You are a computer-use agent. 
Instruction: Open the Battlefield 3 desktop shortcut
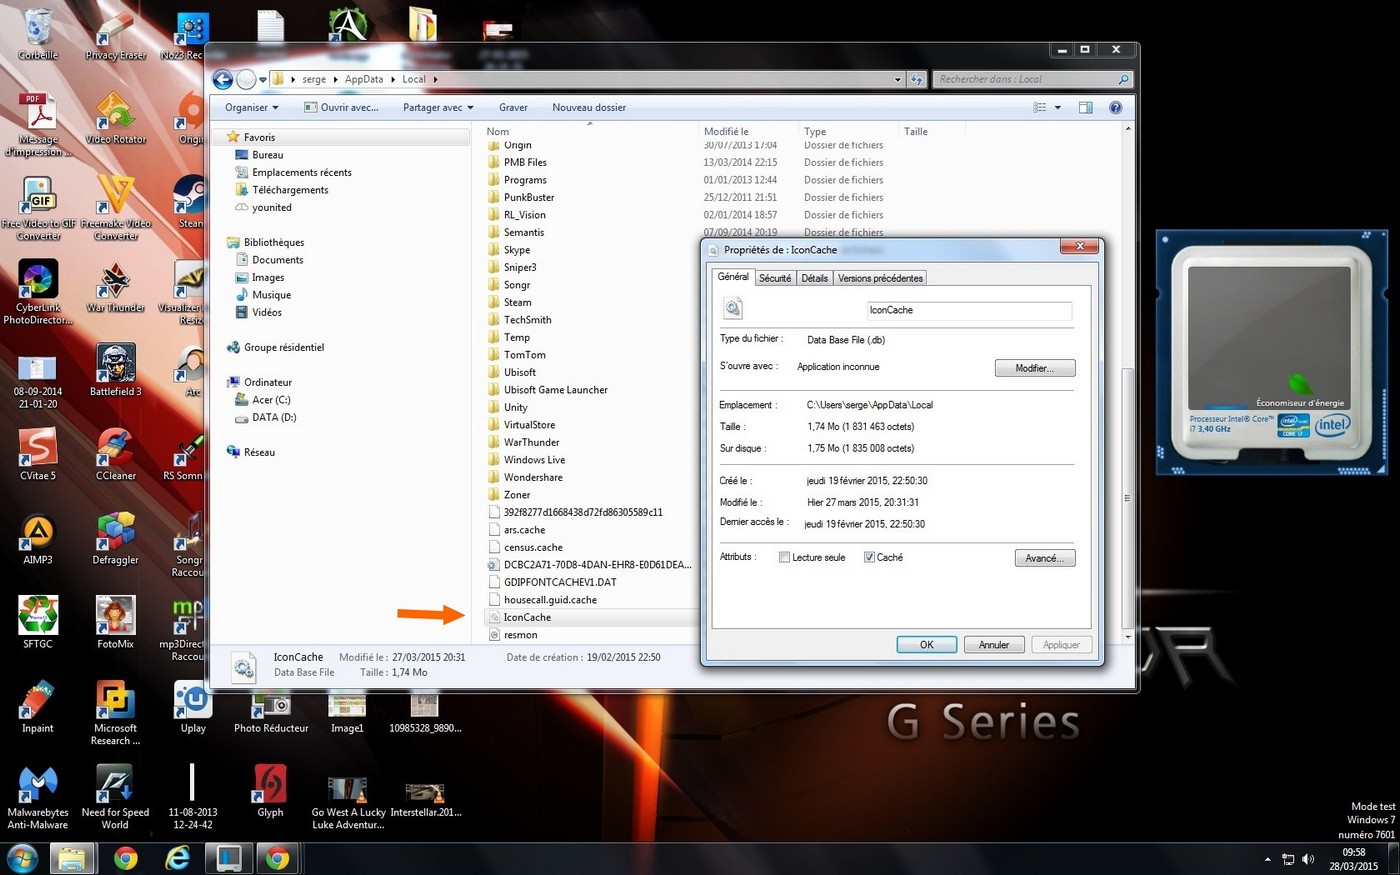point(115,370)
